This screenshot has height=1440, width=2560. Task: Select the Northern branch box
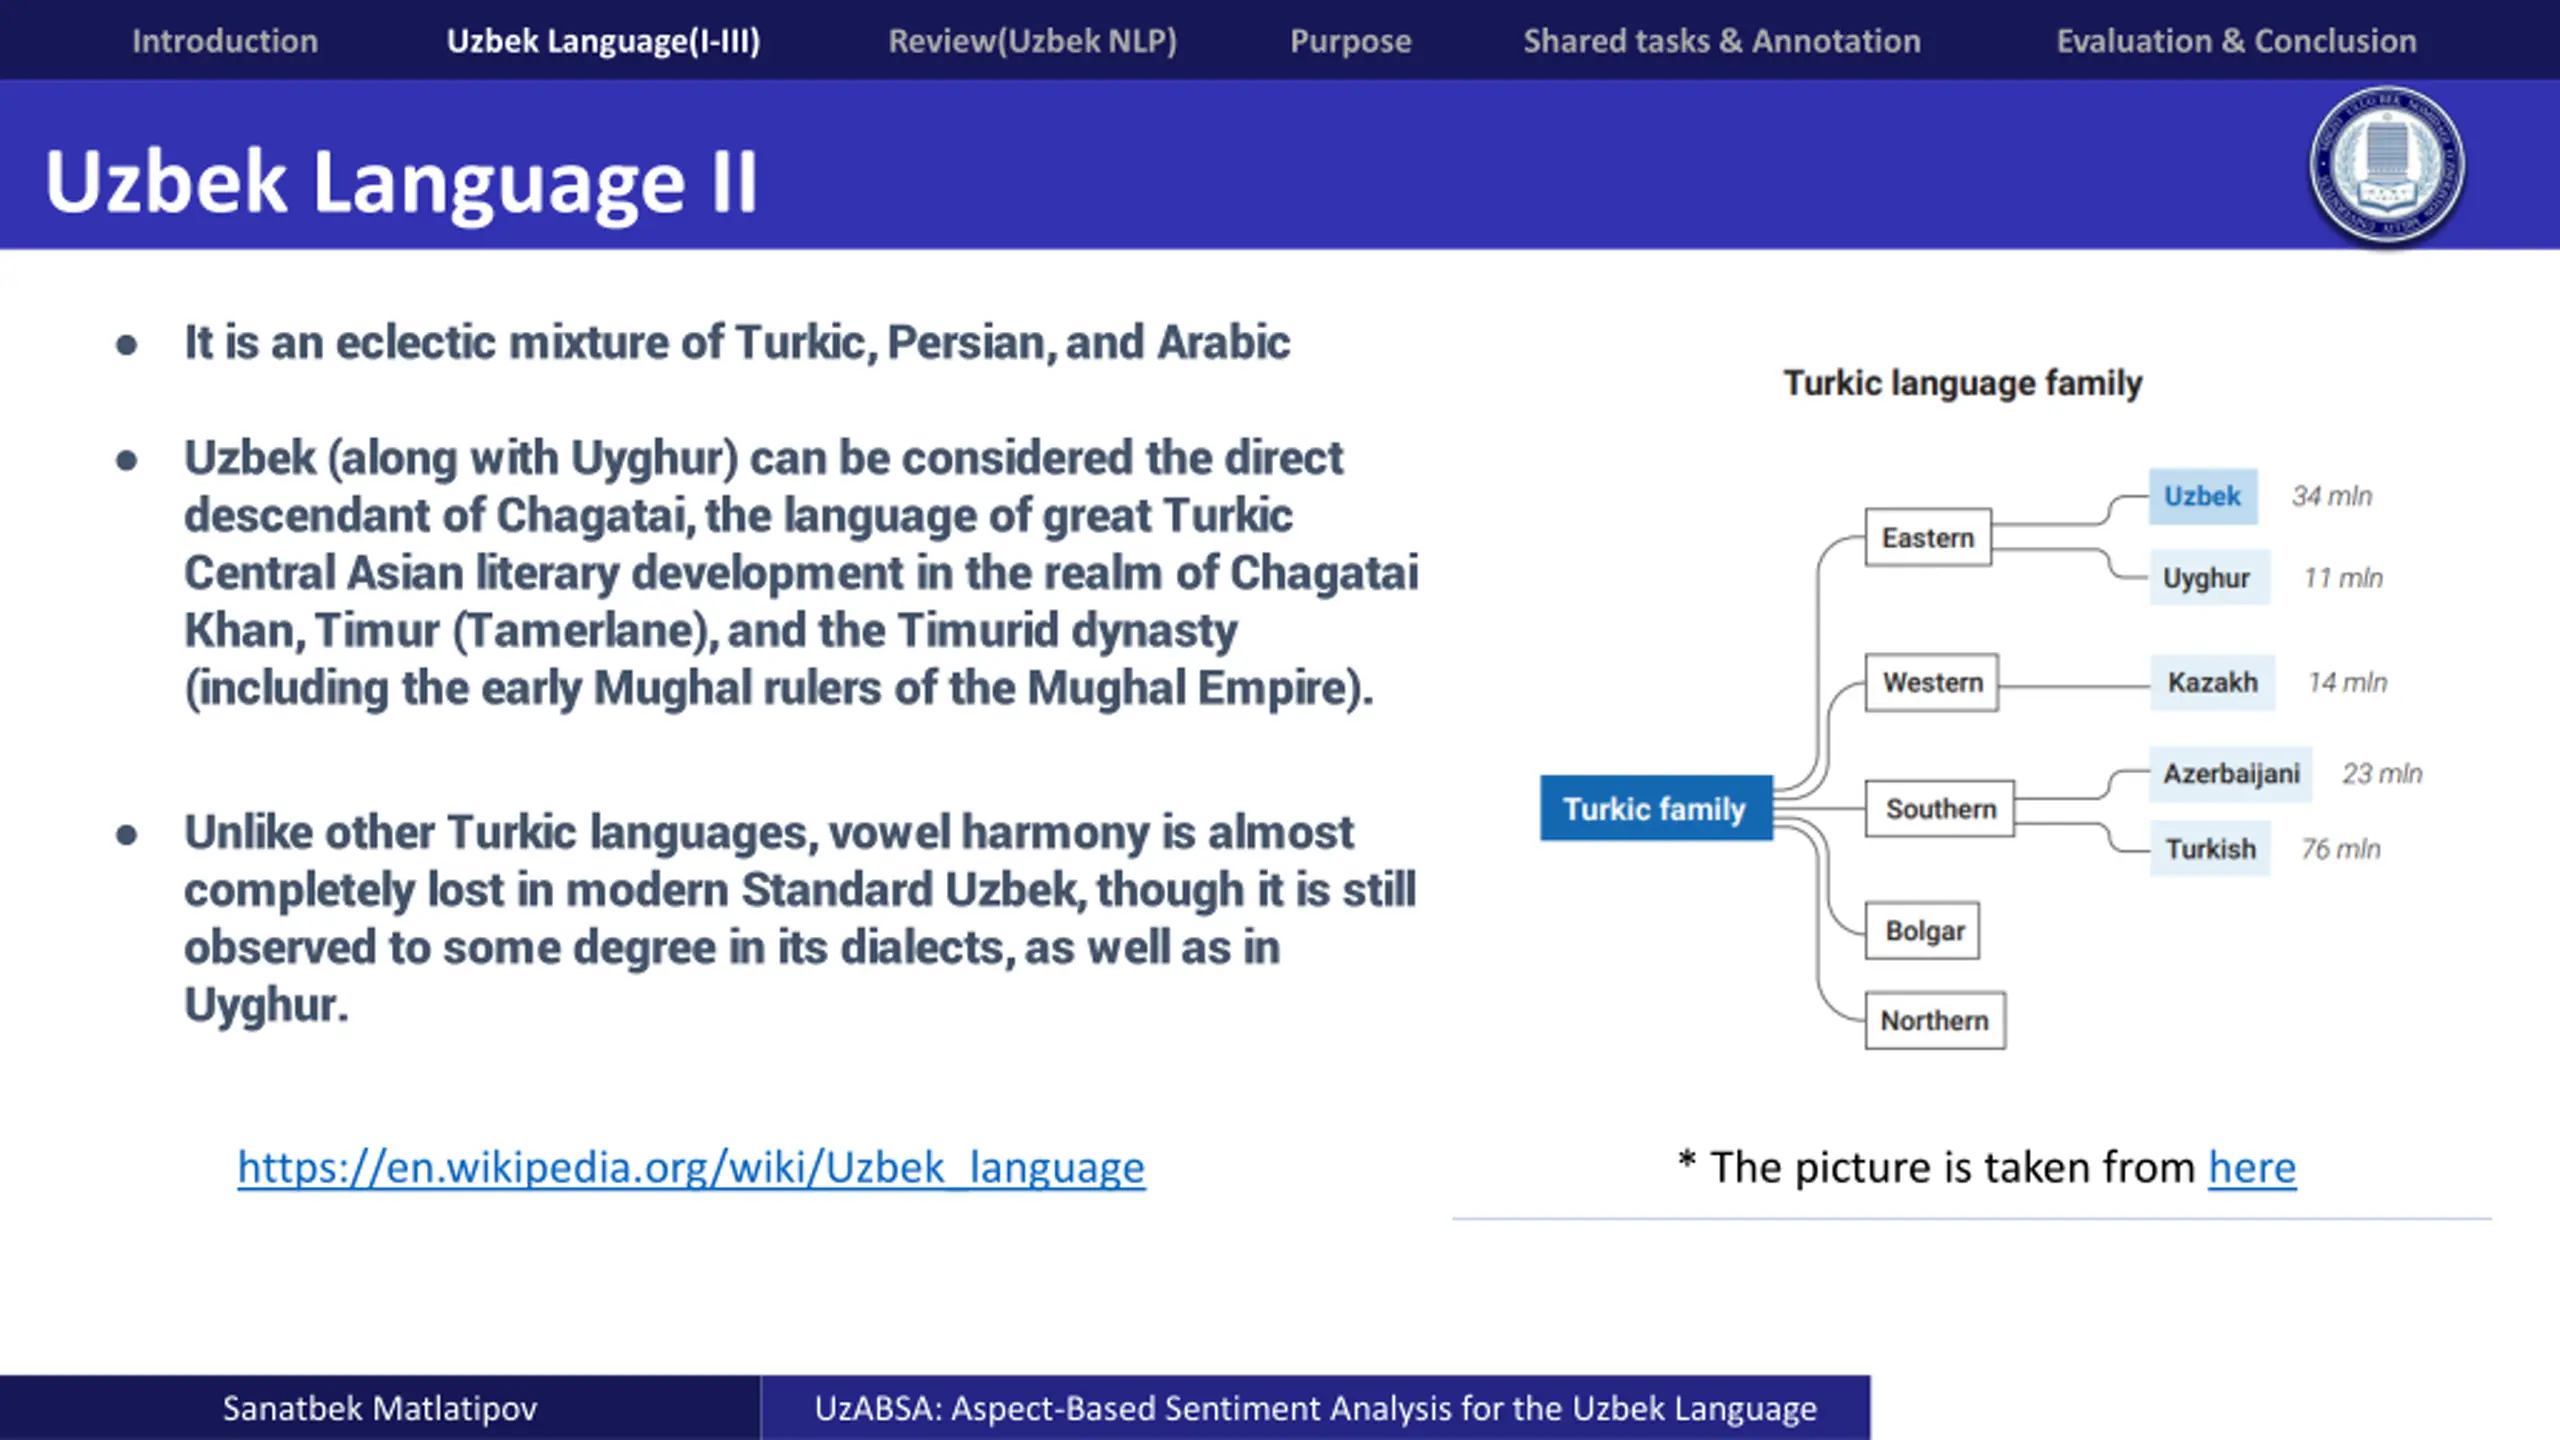point(1935,1020)
